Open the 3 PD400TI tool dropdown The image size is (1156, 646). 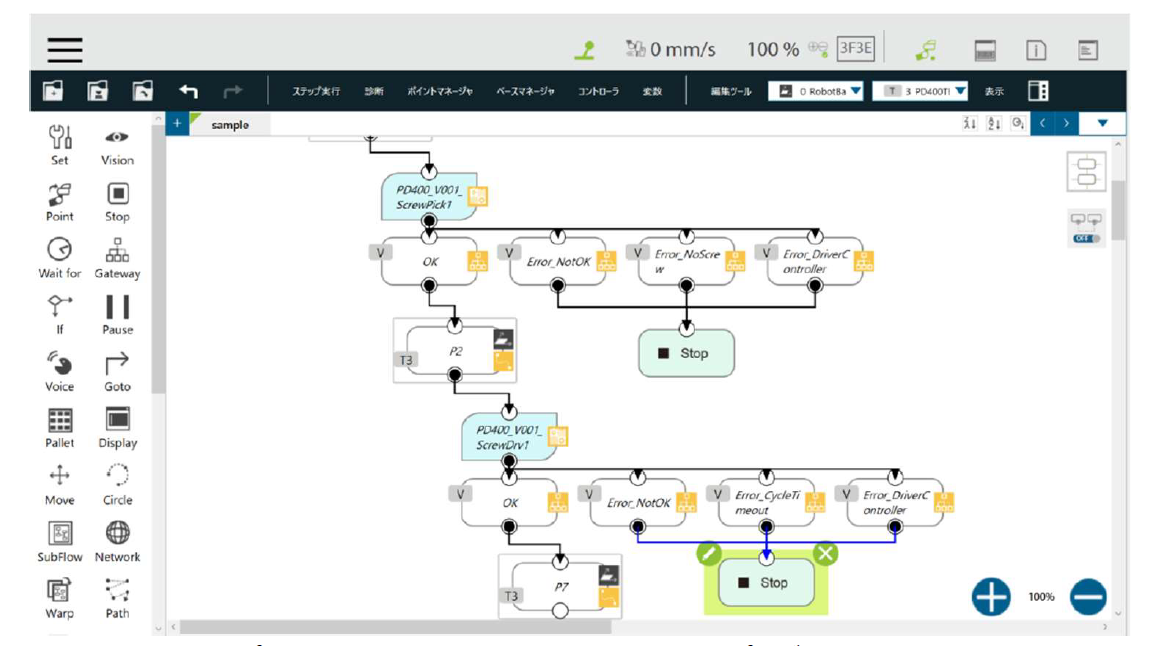click(x=920, y=91)
